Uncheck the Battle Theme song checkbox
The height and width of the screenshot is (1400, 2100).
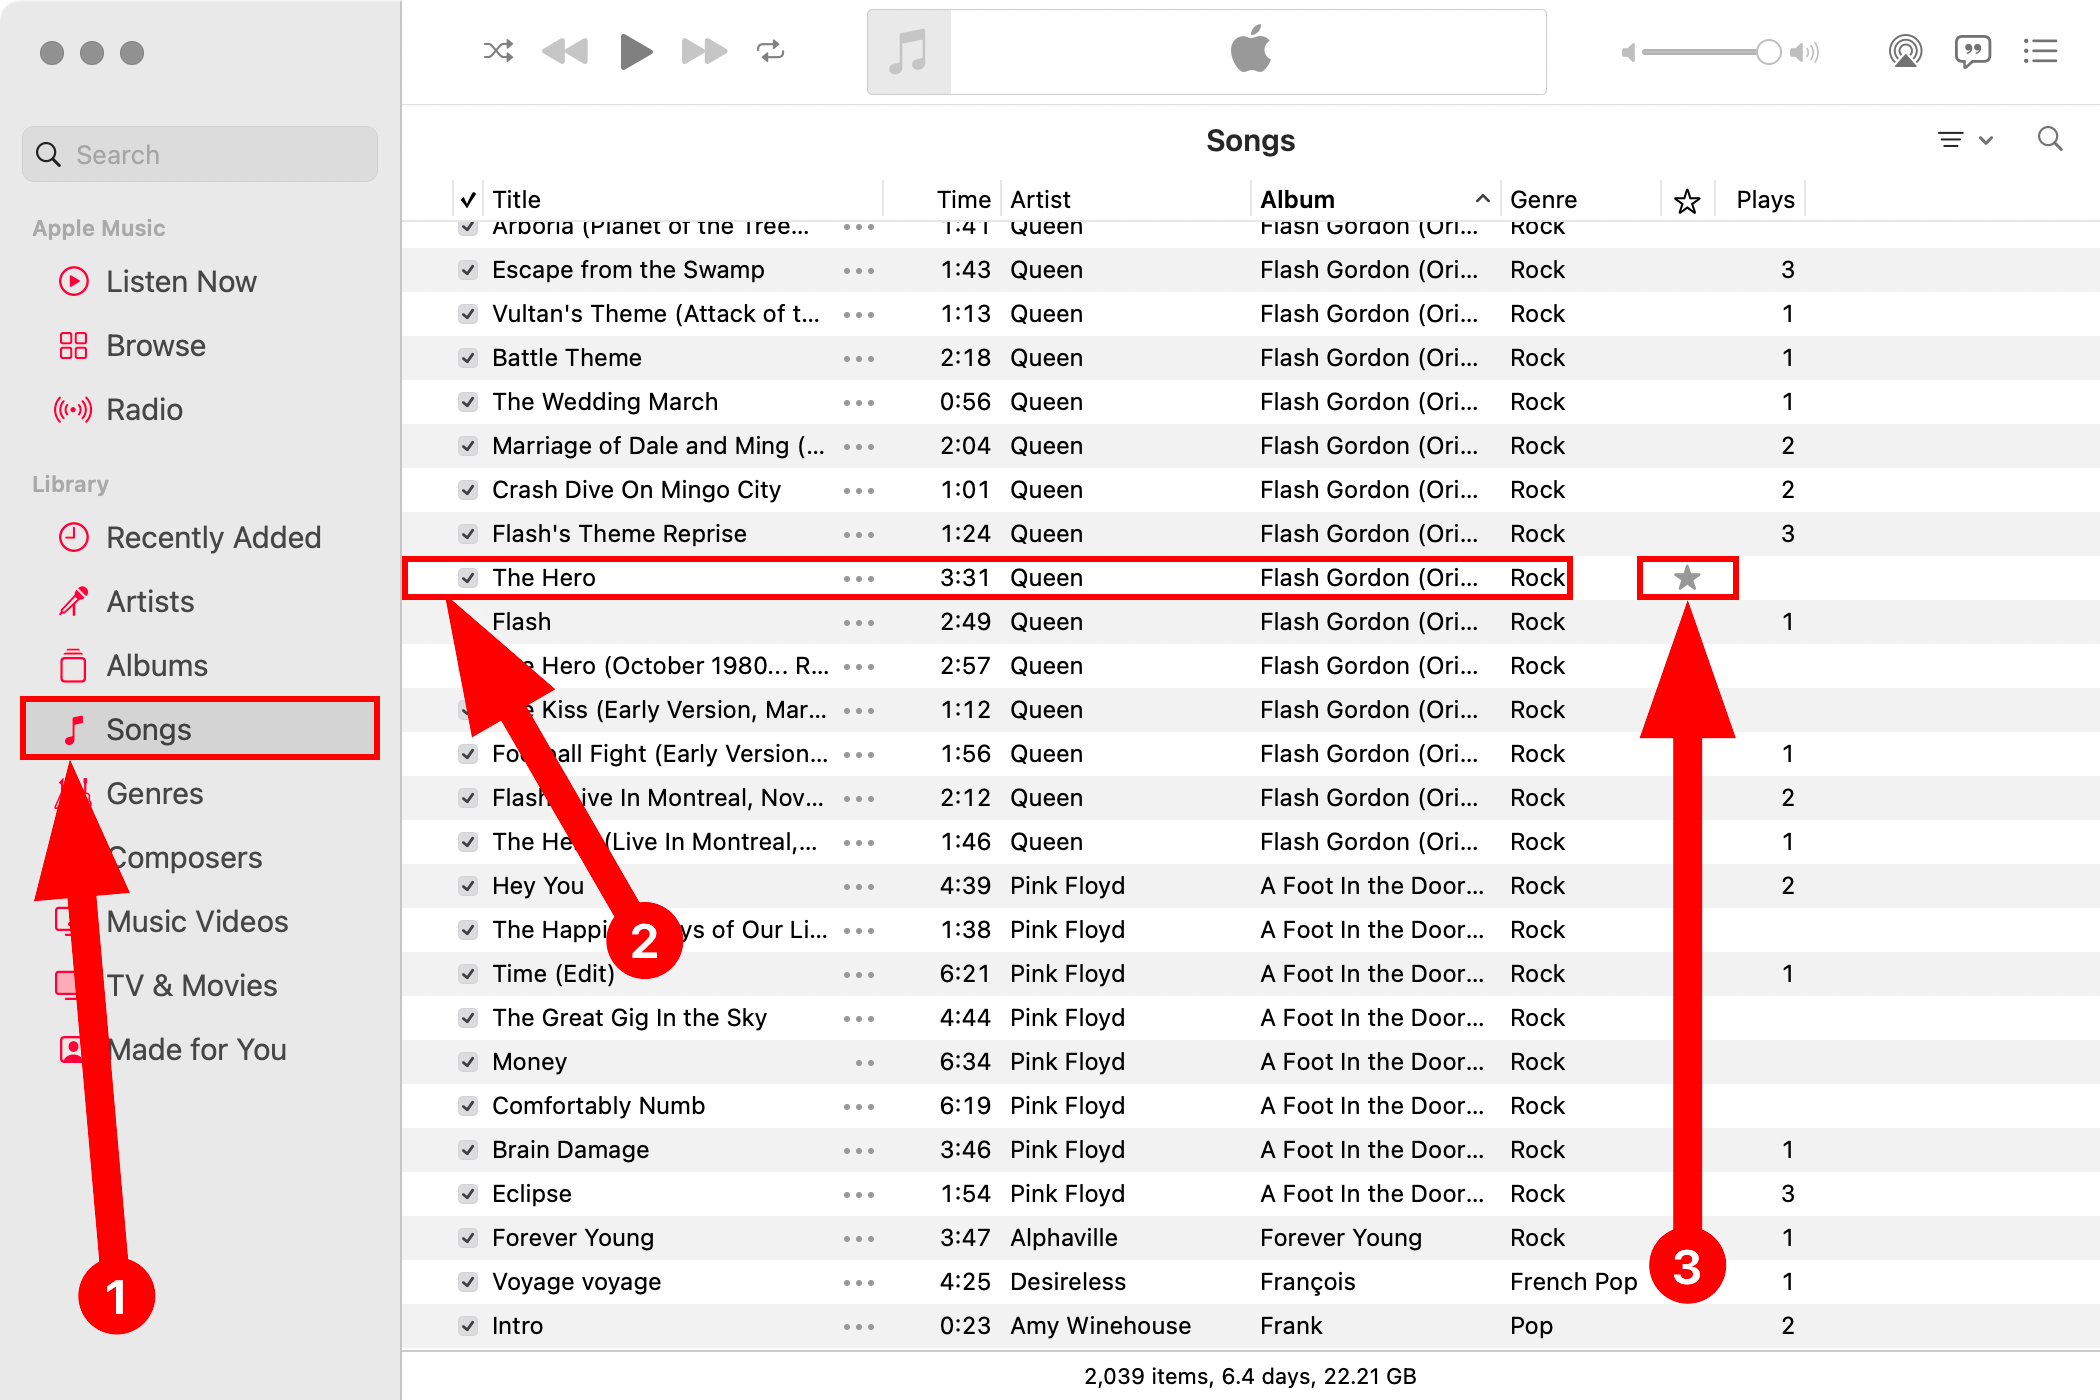click(x=467, y=358)
